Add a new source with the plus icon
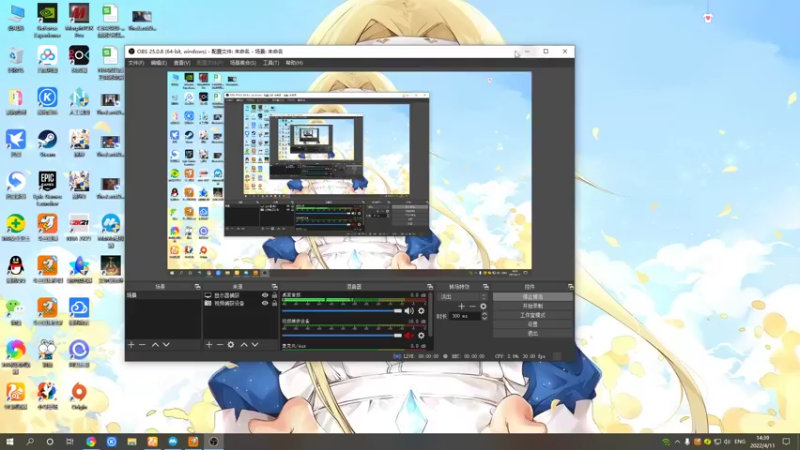The width and height of the screenshot is (800, 450). point(209,345)
